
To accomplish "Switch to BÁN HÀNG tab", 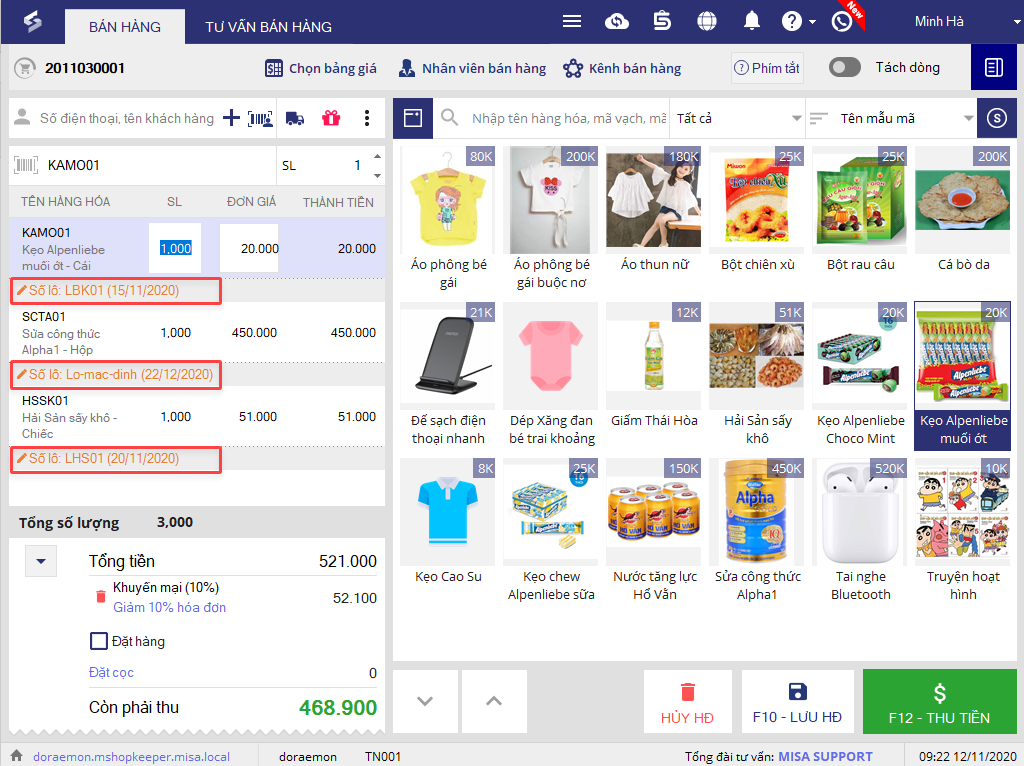I will 125,27.
